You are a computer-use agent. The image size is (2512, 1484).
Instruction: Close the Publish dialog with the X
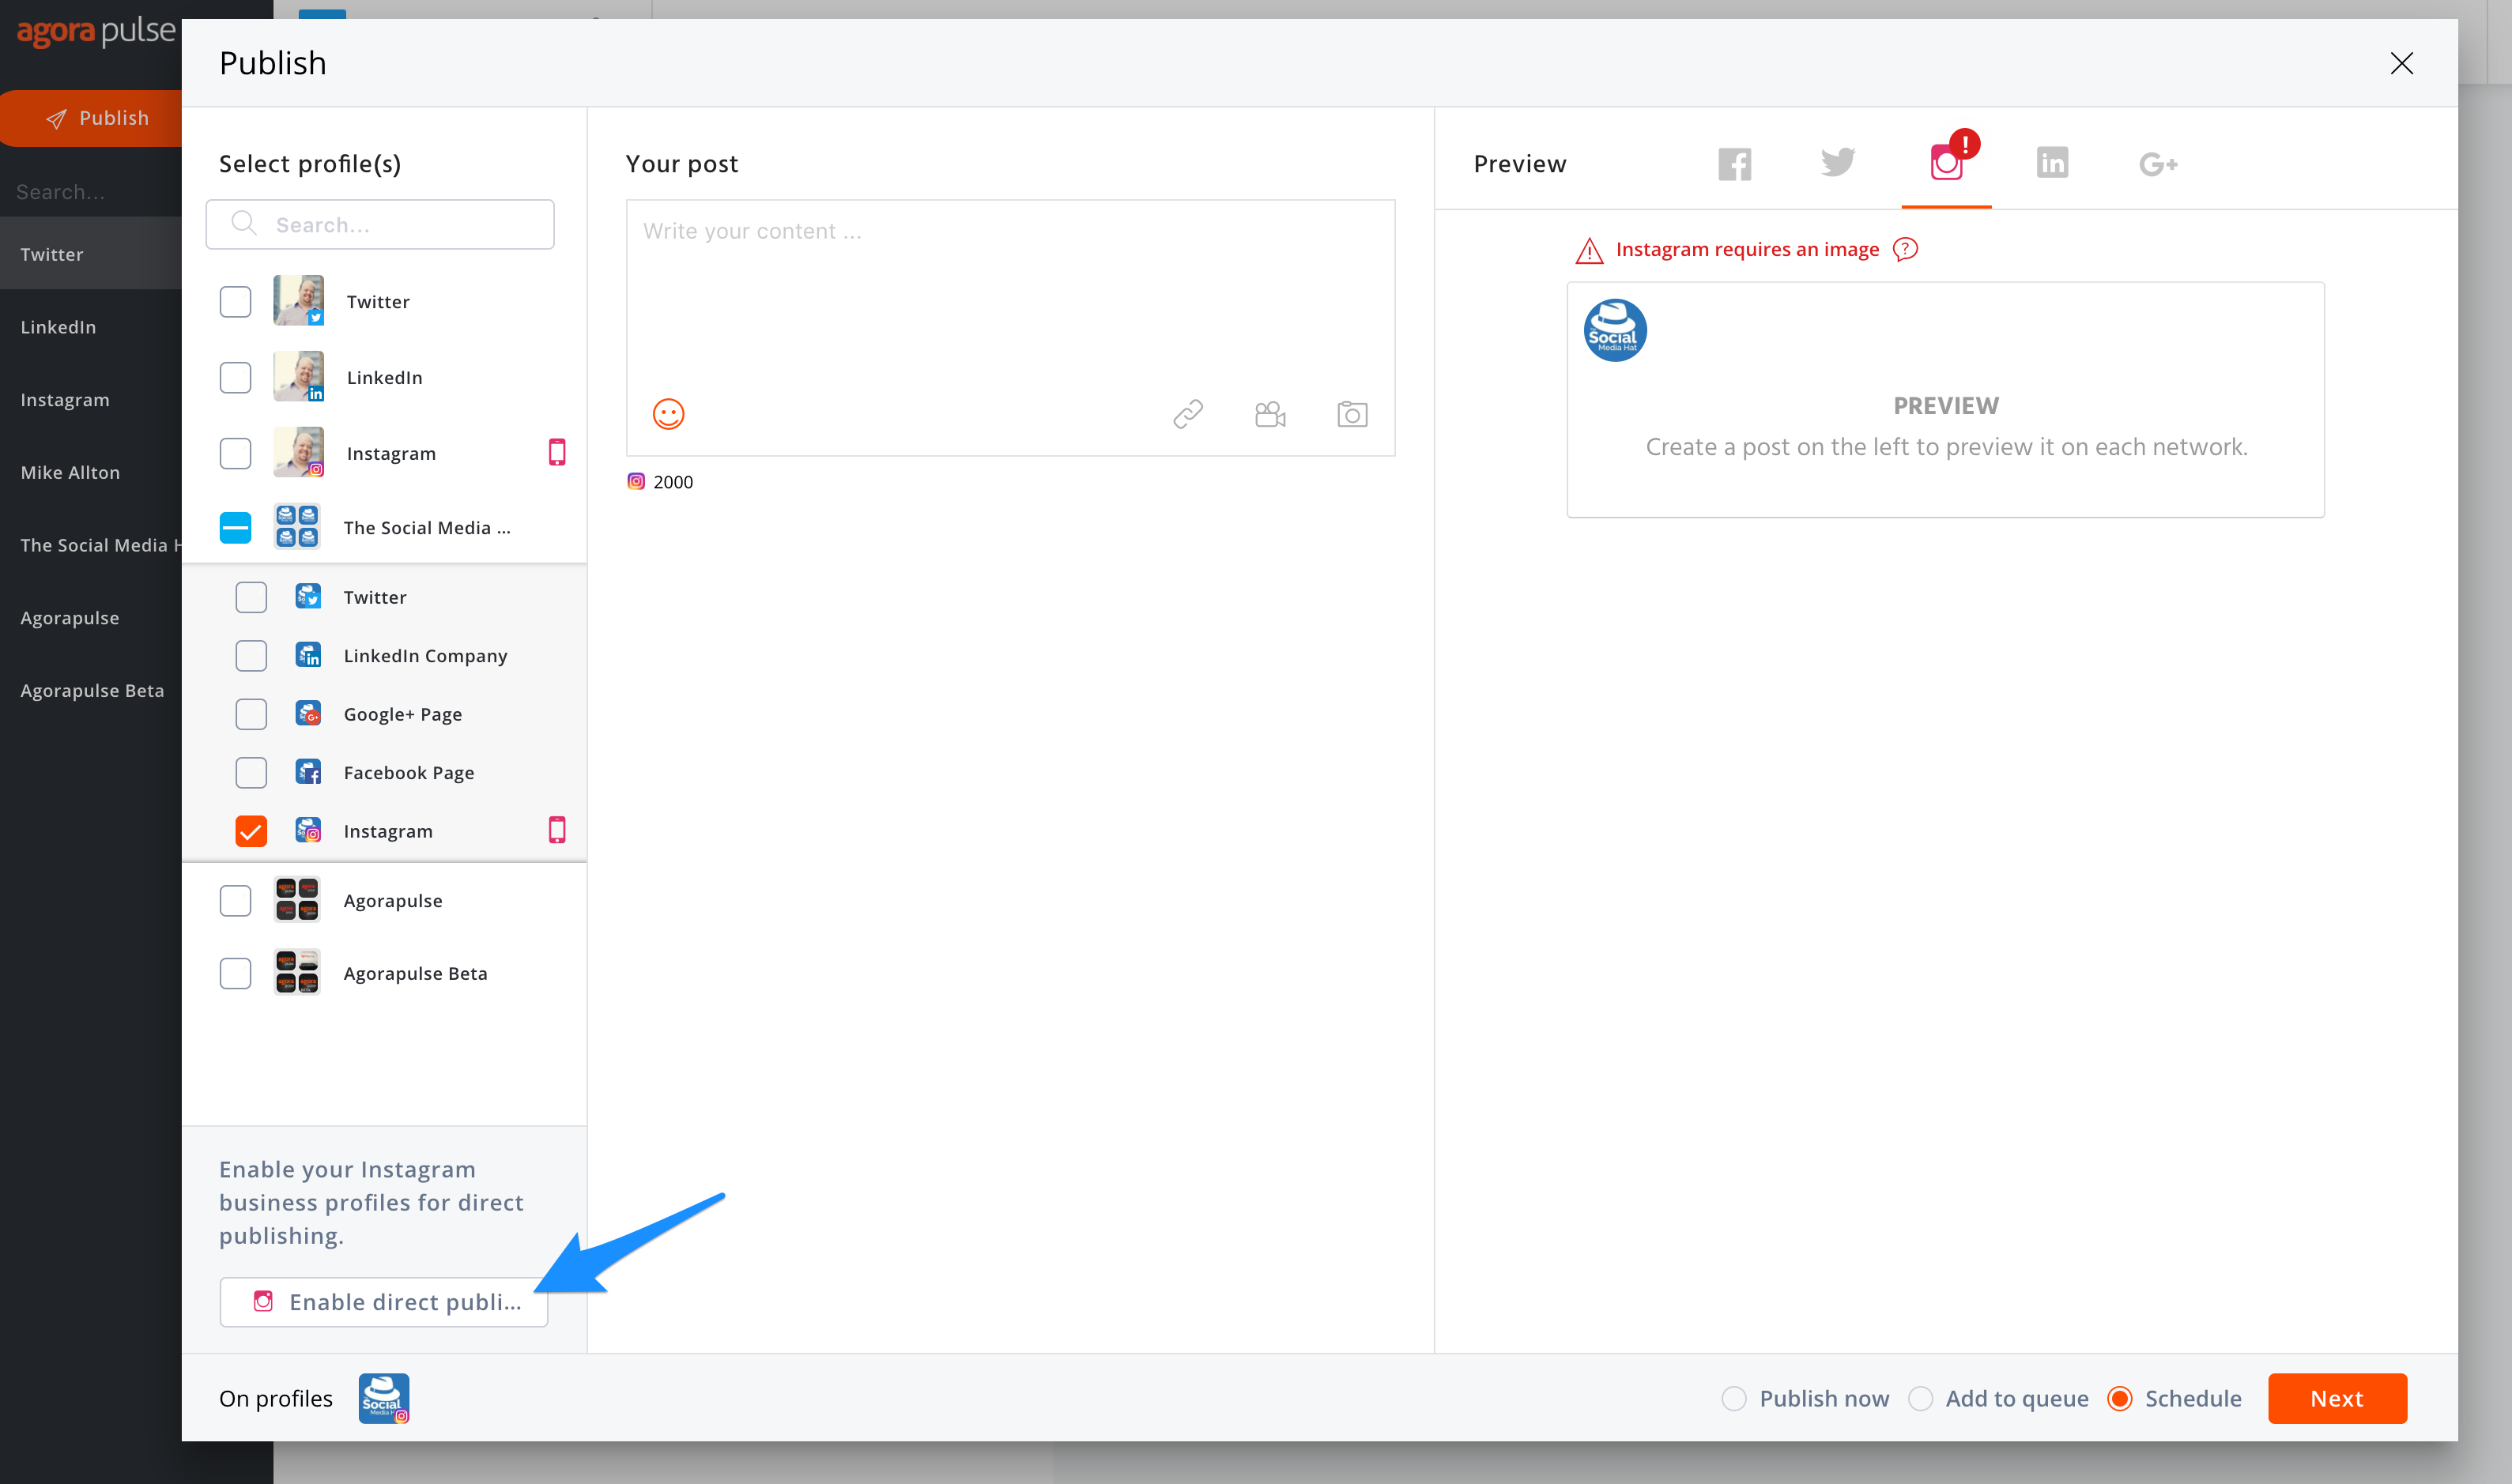[2401, 63]
